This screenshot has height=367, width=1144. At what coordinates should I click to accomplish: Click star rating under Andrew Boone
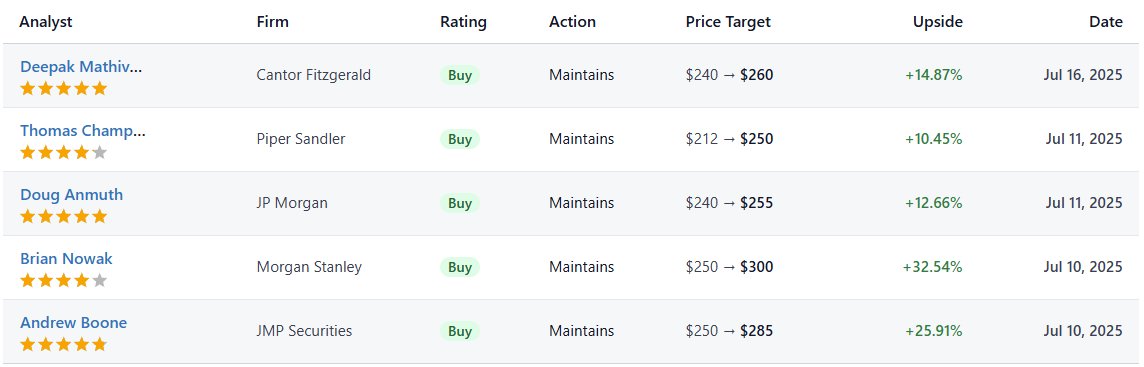63,345
